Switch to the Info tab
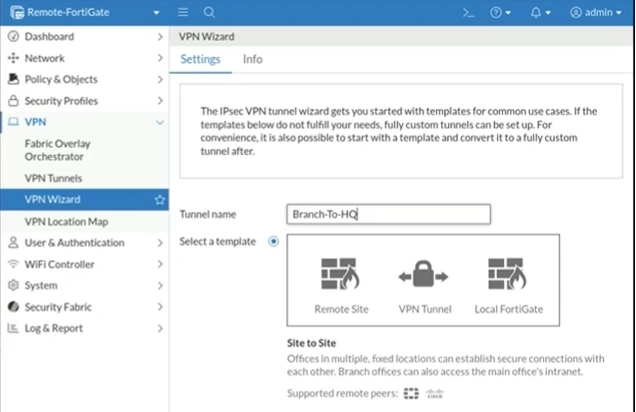The height and width of the screenshot is (412, 636). tap(253, 60)
